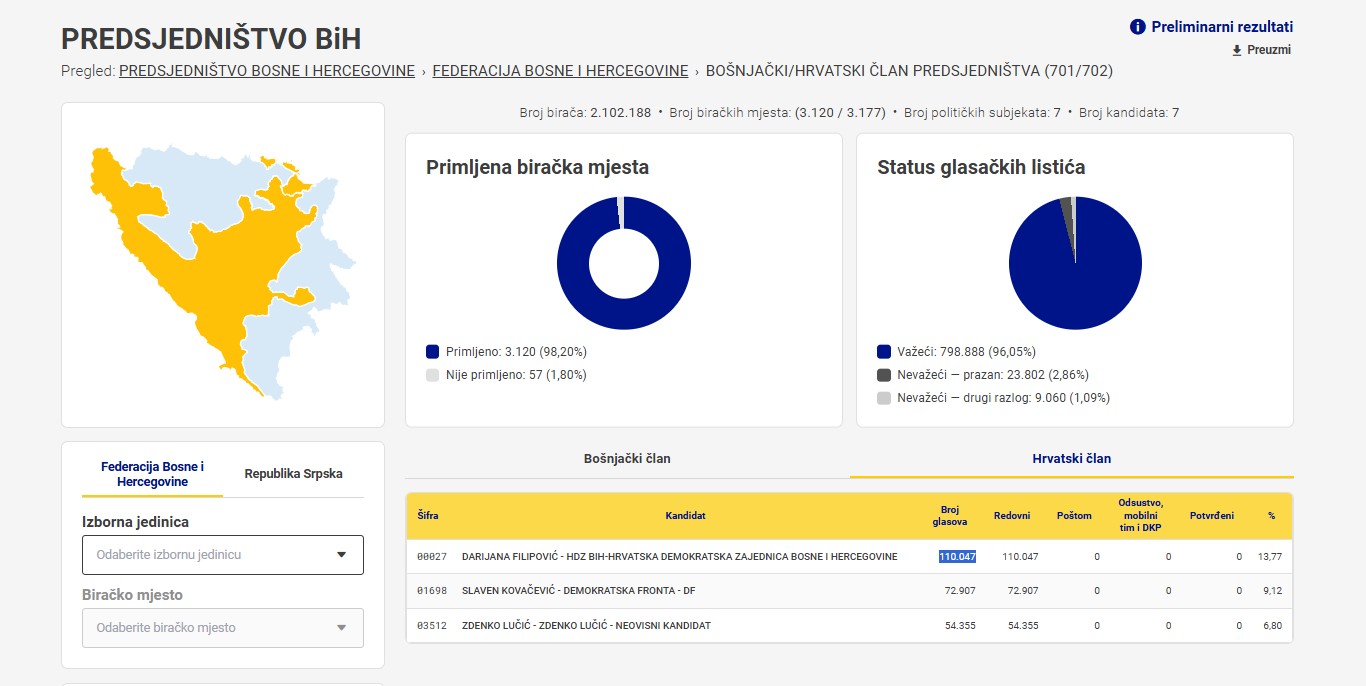Click candidate code 01698
Viewport: 1366px width, 686px height.
(x=431, y=591)
